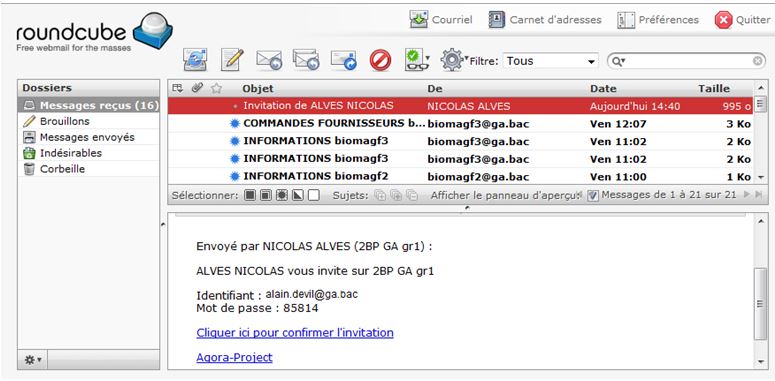Sort messages by Date column

click(x=603, y=89)
